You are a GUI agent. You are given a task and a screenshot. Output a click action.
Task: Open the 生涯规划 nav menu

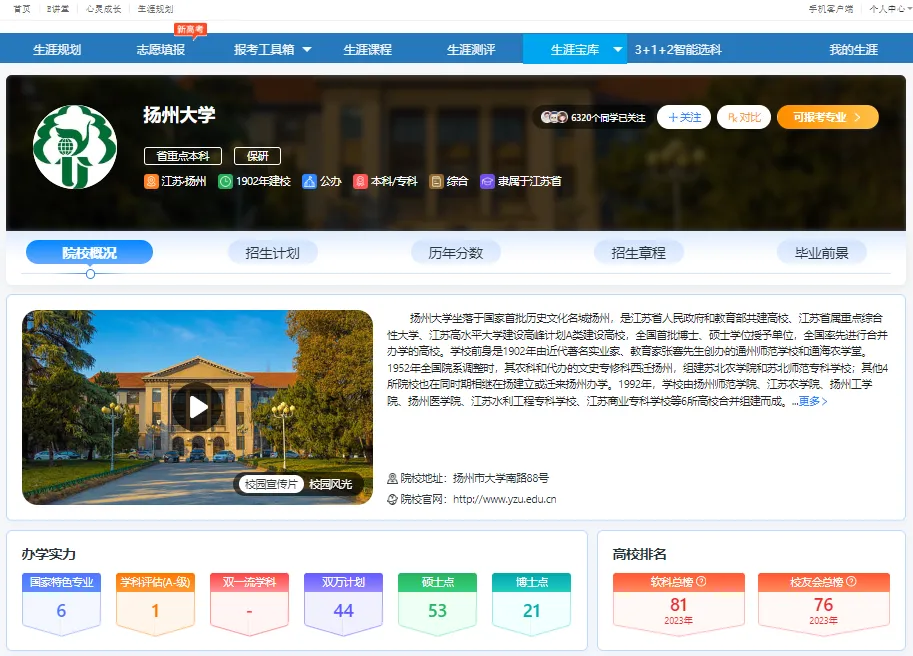[57, 49]
